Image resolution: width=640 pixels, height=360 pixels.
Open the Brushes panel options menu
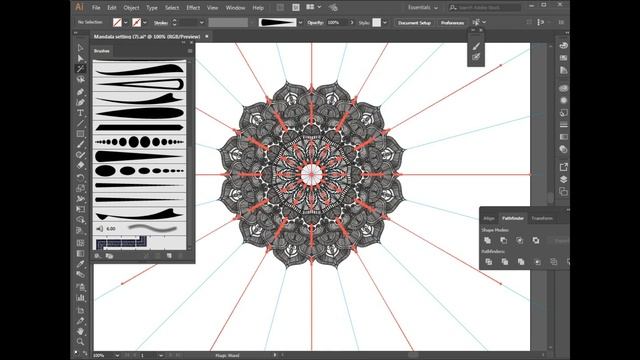190,51
